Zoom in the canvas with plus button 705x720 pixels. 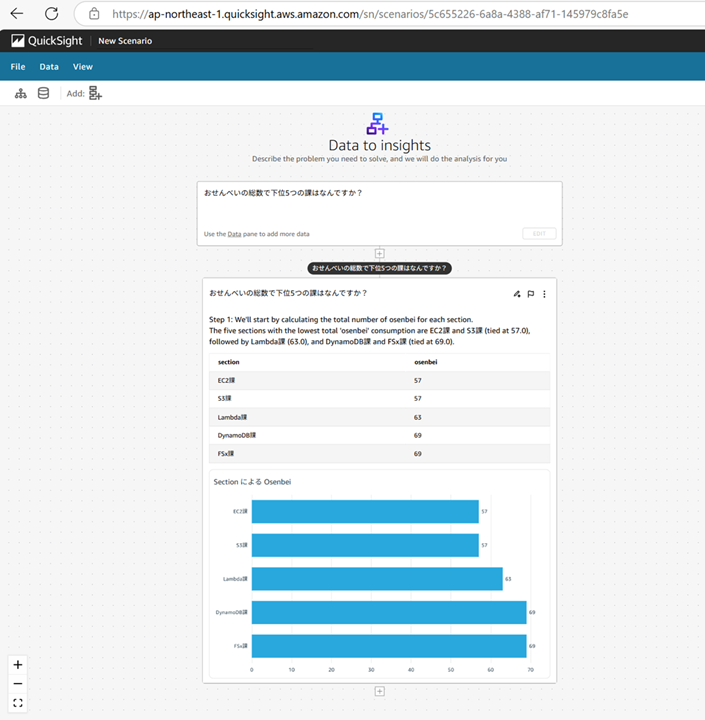(18, 665)
